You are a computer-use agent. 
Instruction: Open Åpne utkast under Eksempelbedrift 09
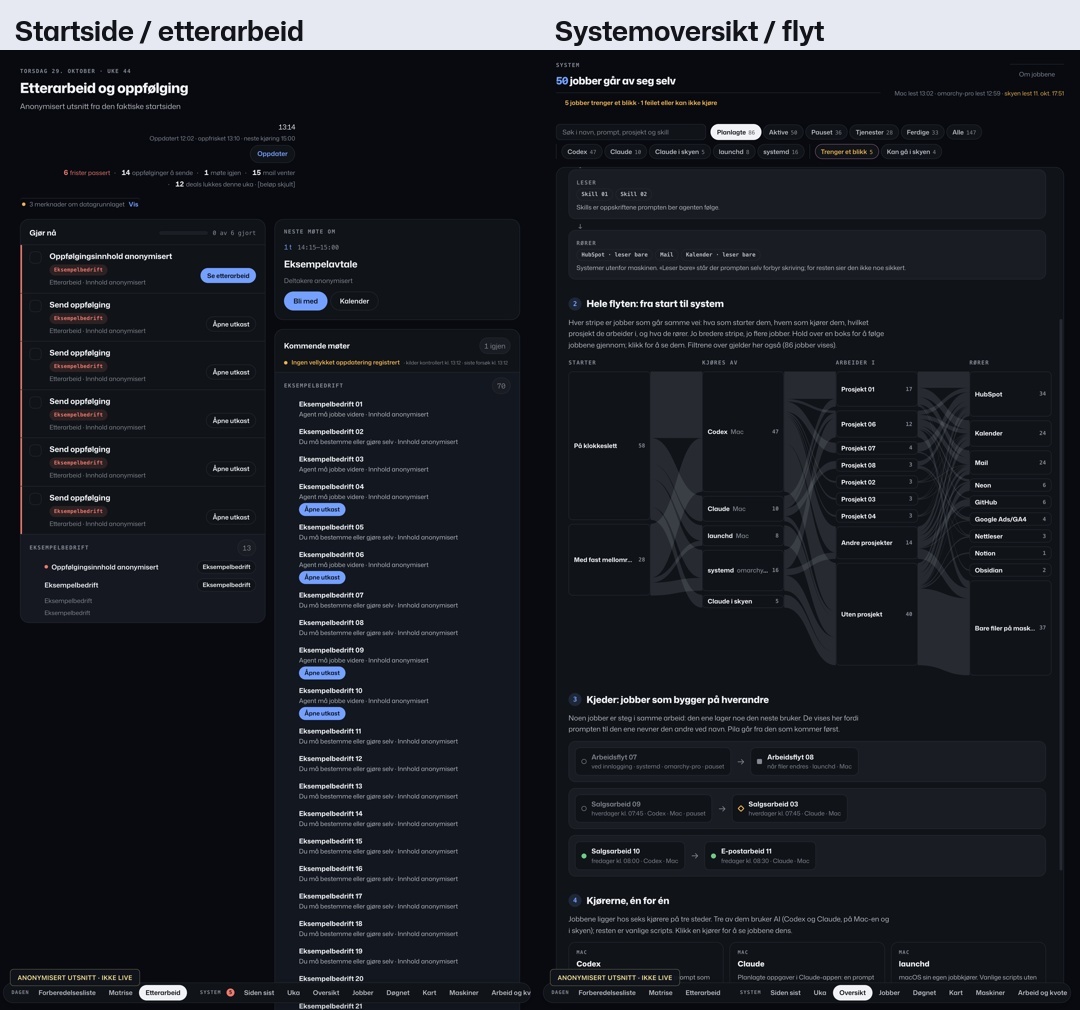click(x=322, y=672)
